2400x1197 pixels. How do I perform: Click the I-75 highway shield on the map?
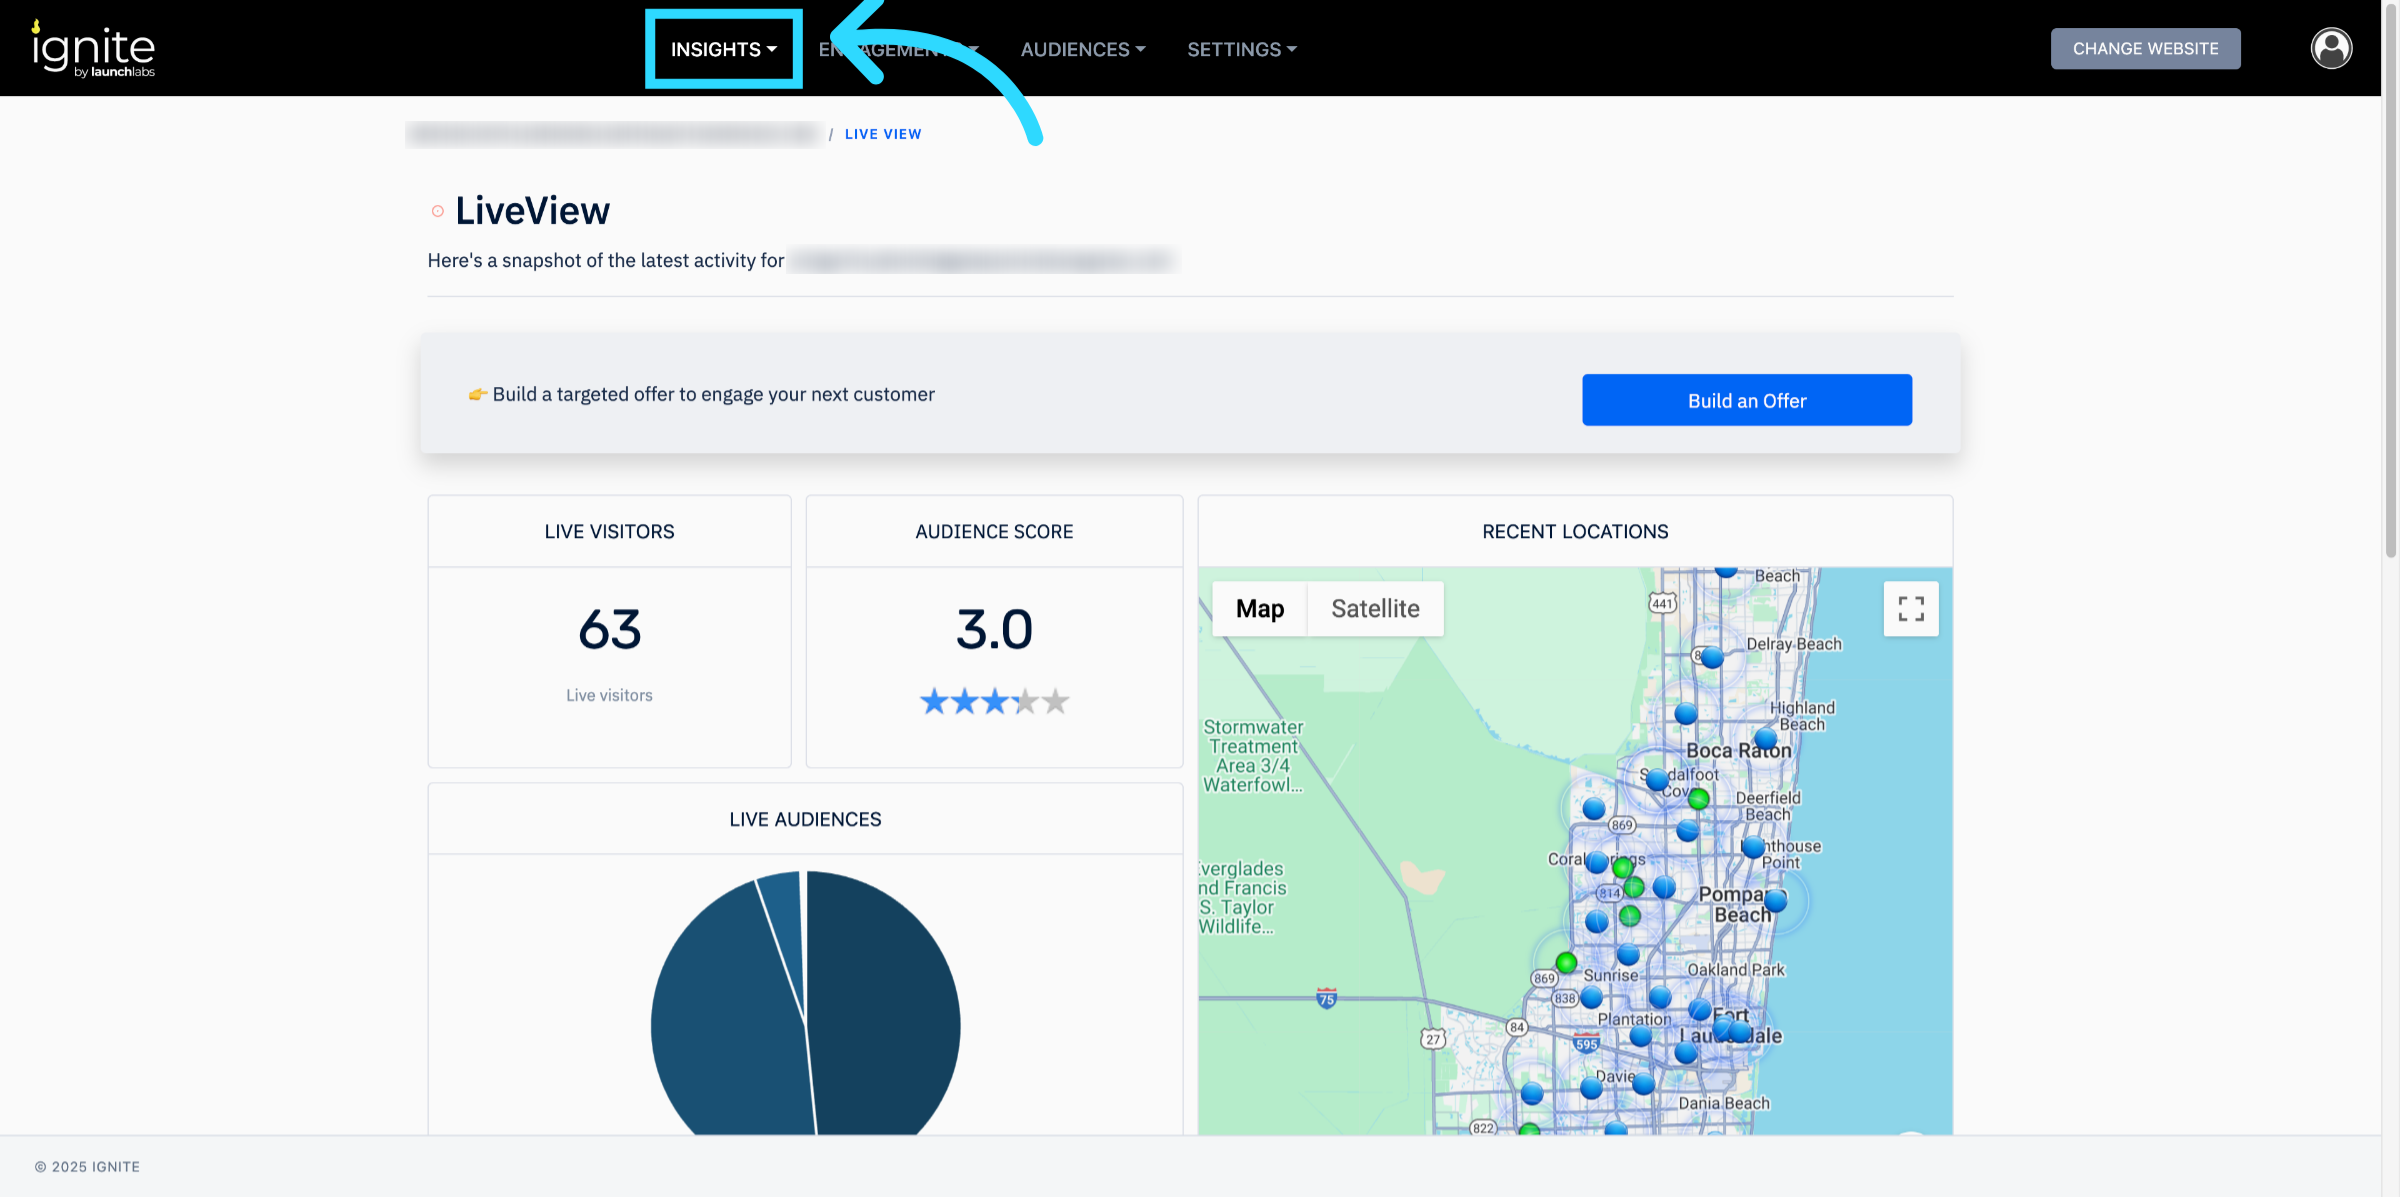1326,998
